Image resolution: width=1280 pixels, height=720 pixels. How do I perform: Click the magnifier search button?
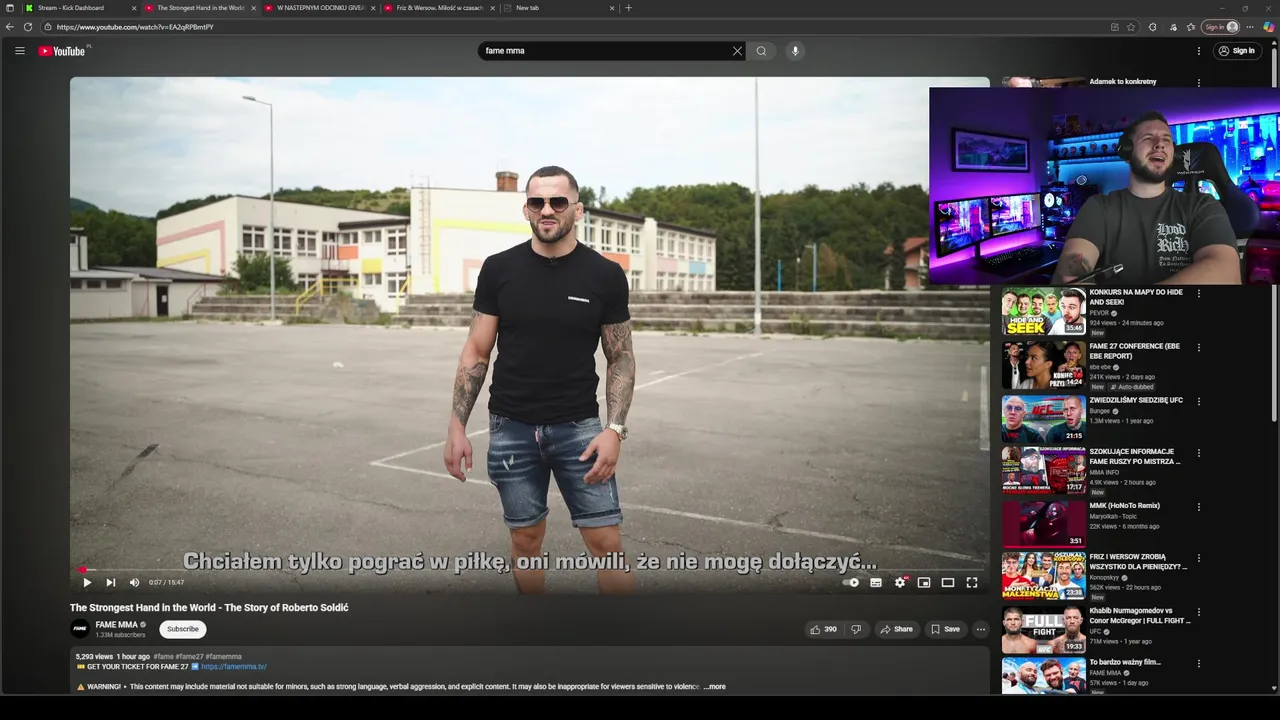[x=761, y=51]
